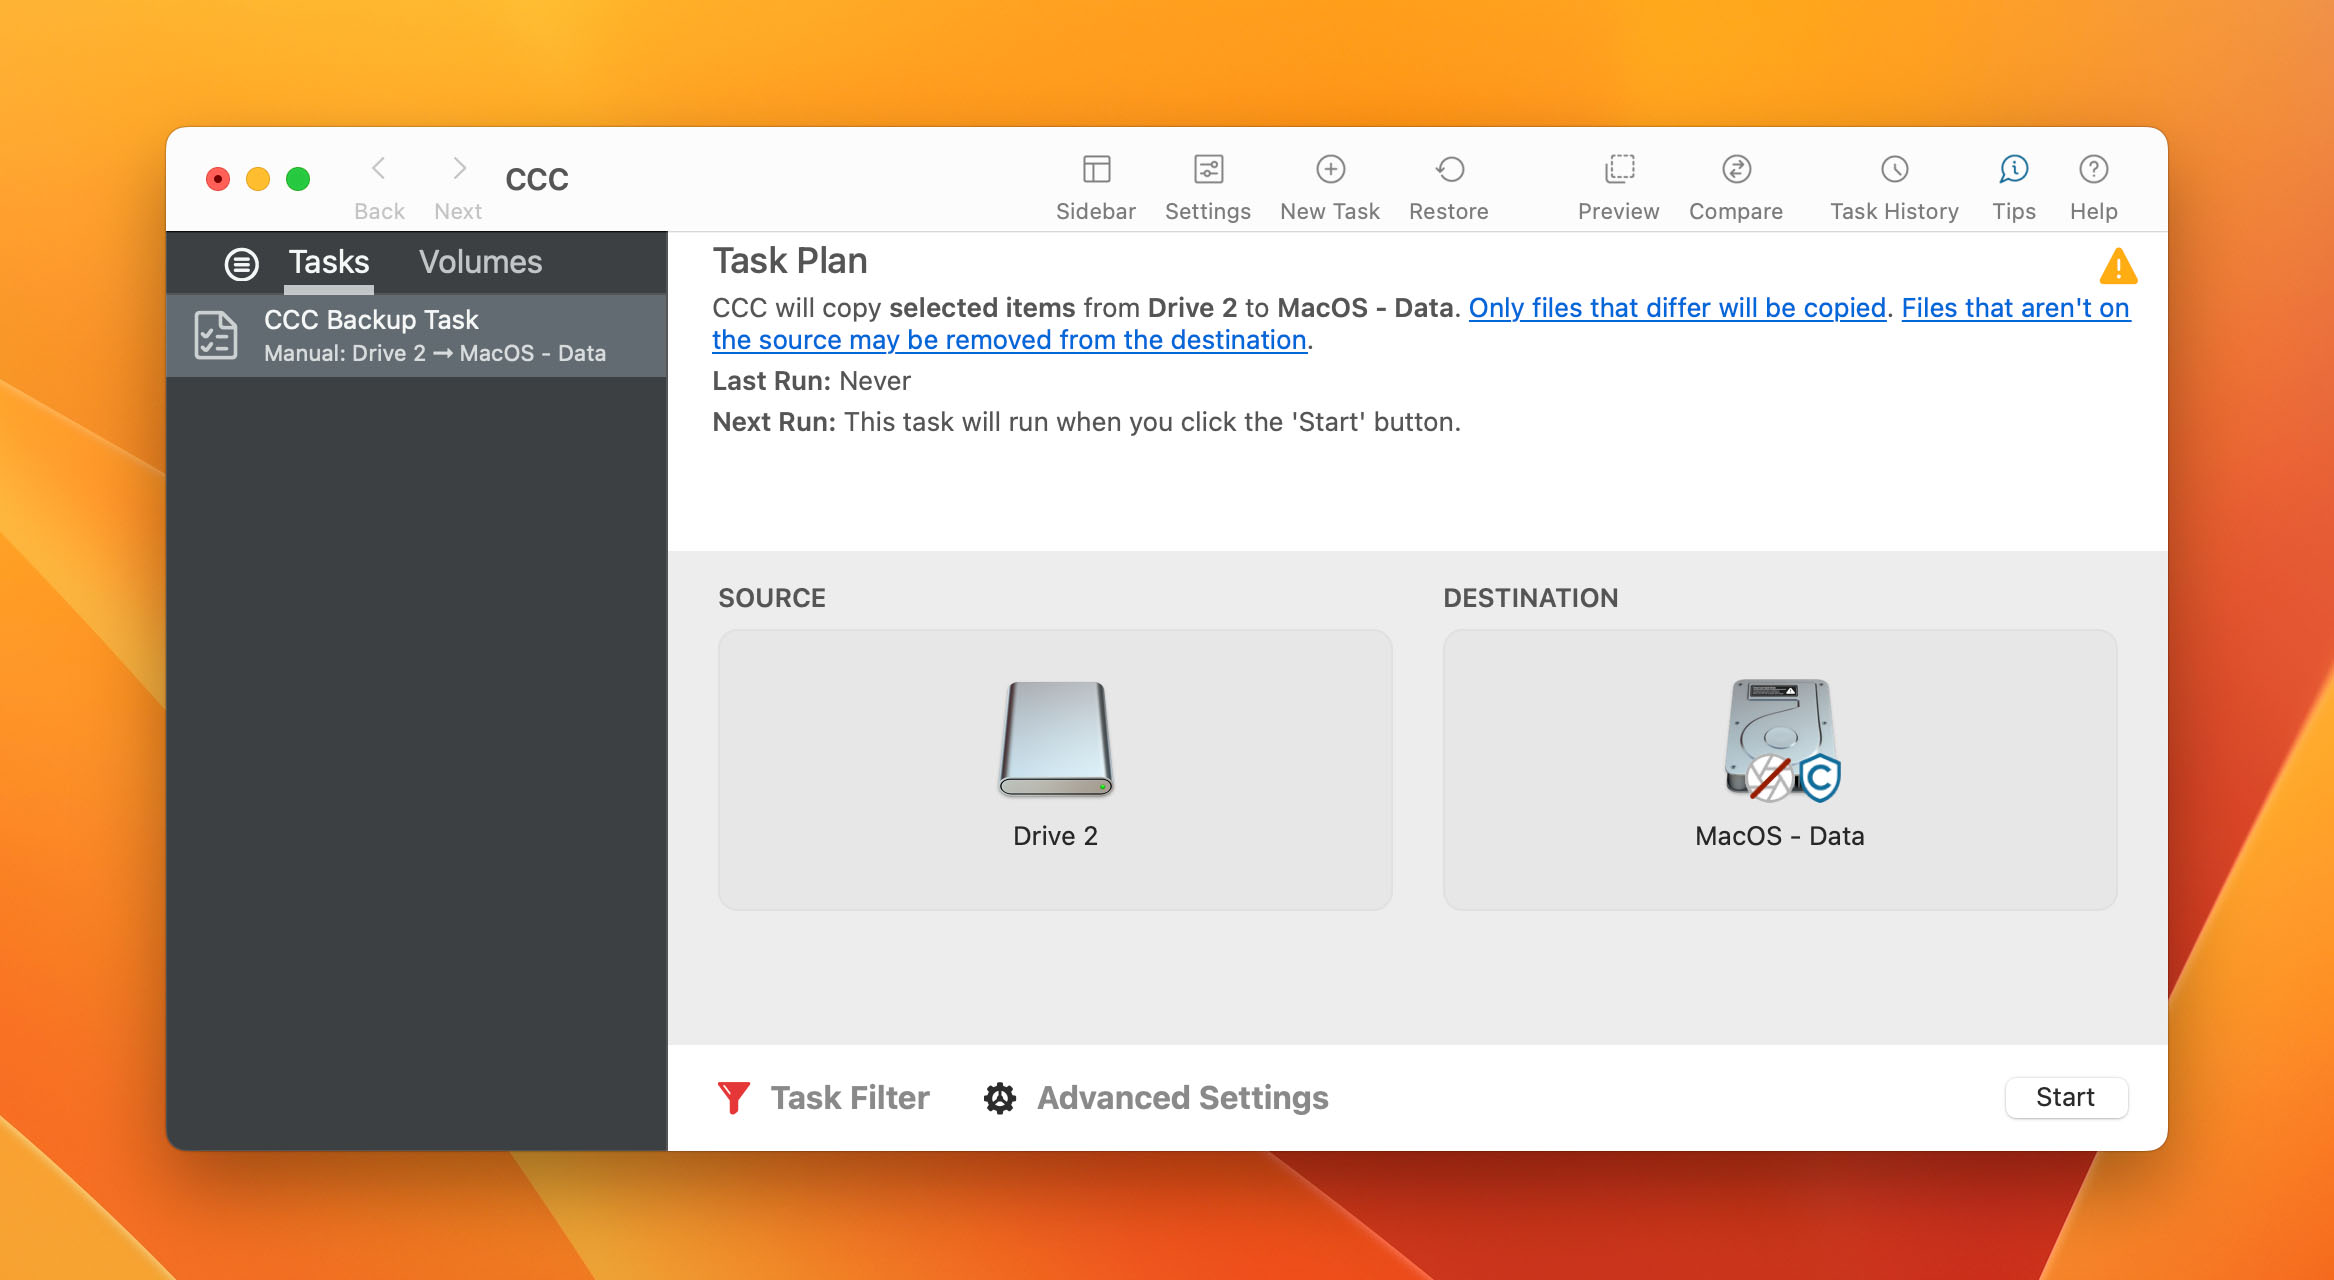Open the Restore toolbar icon
Image resolution: width=2334 pixels, height=1280 pixels.
tap(1449, 170)
